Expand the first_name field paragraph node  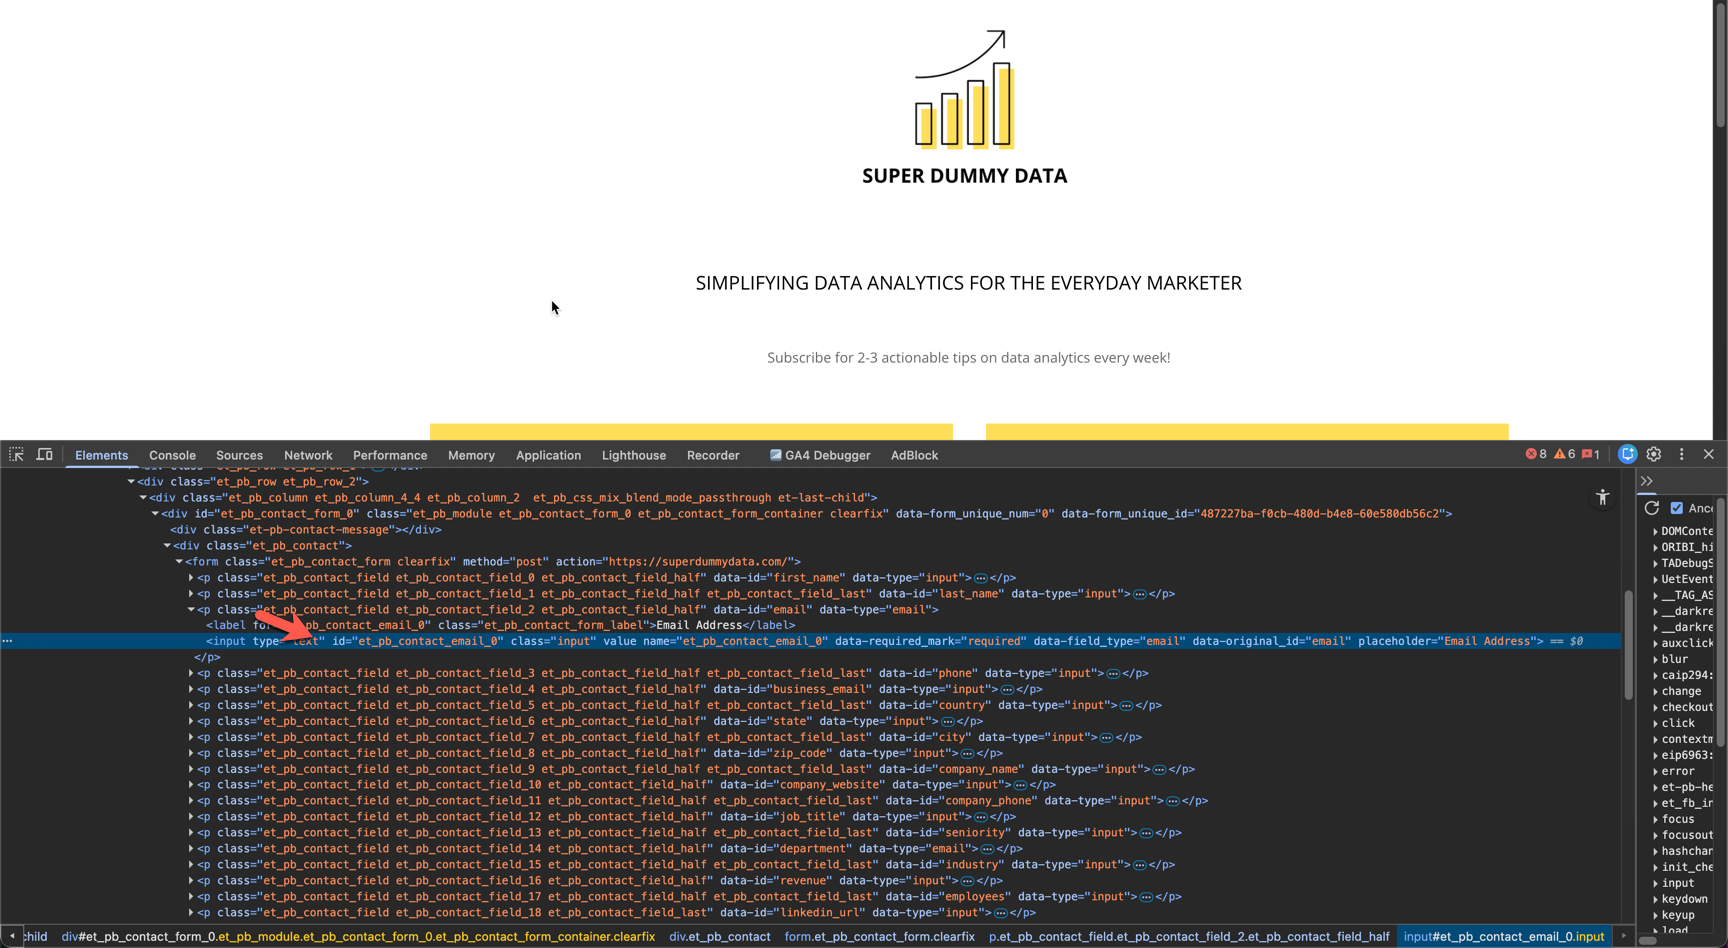click(191, 578)
